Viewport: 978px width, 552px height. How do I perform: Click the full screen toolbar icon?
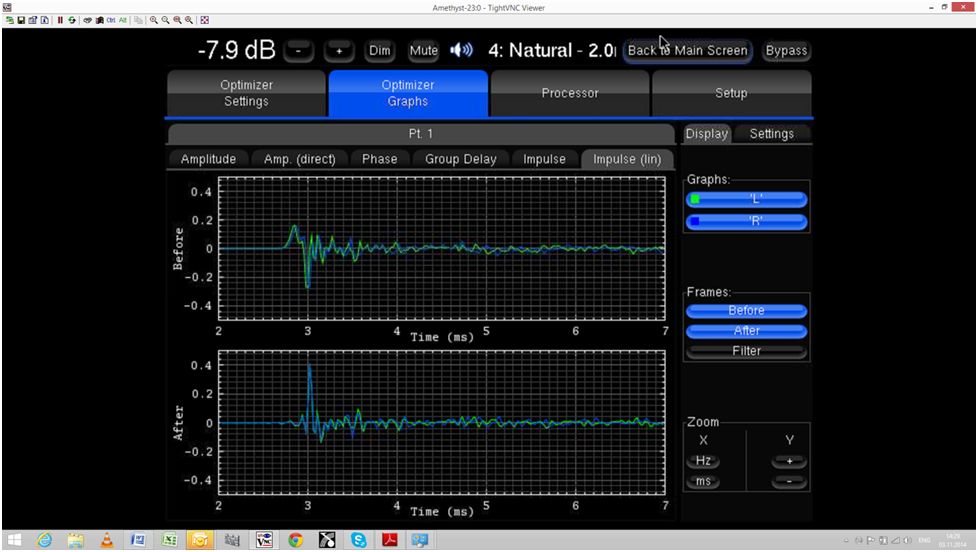pyautogui.click(x=205, y=20)
